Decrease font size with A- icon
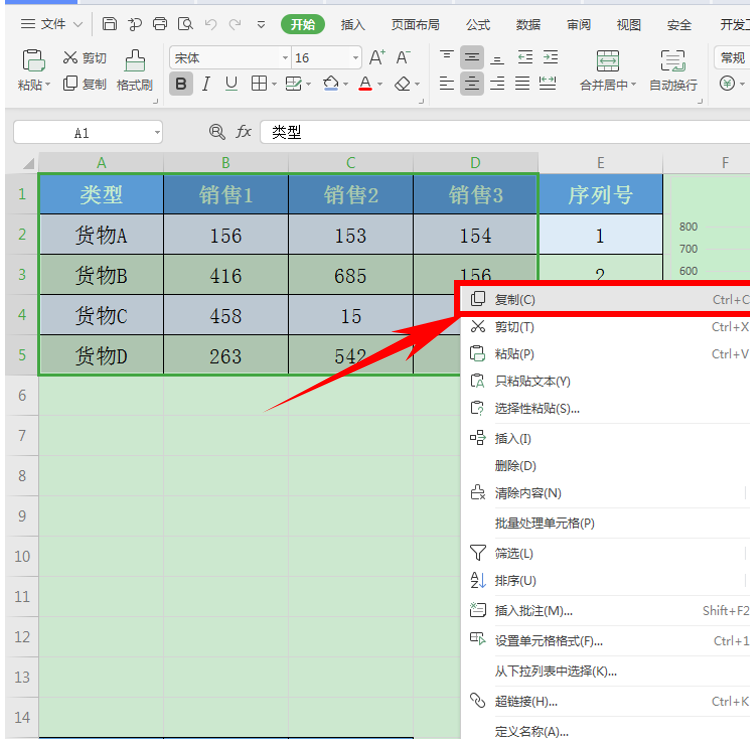The height and width of the screenshot is (739, 750). [x=403, y=57]
